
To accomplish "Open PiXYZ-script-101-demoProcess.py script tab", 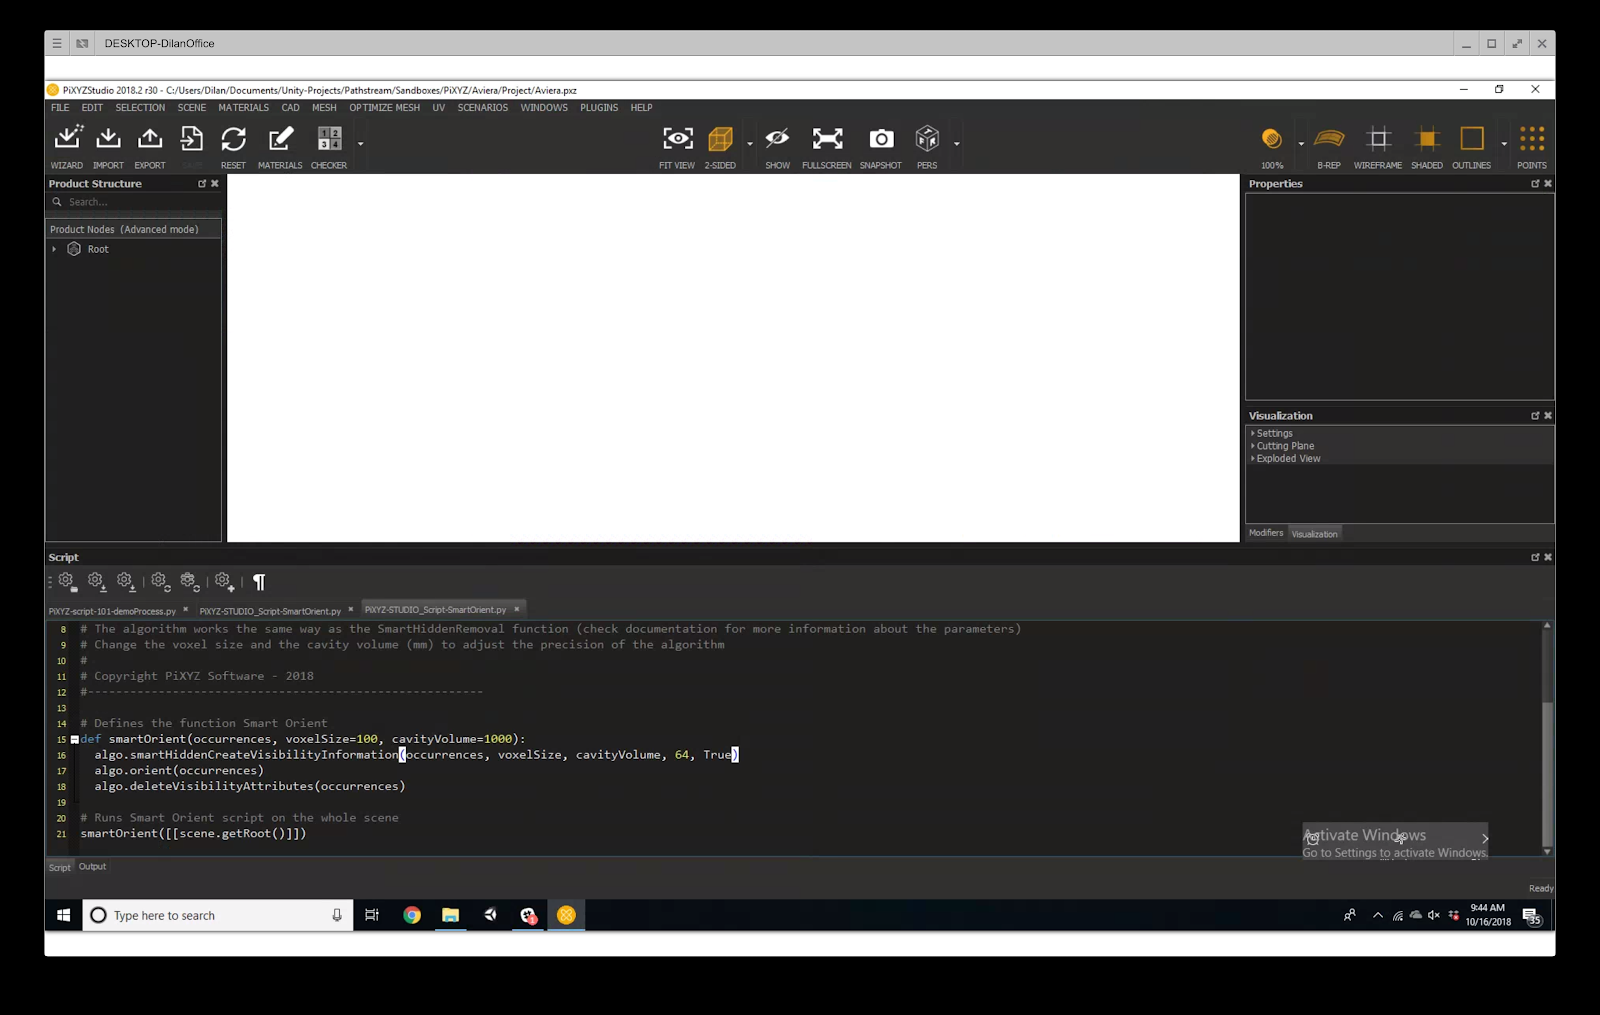I will point(112,611).
